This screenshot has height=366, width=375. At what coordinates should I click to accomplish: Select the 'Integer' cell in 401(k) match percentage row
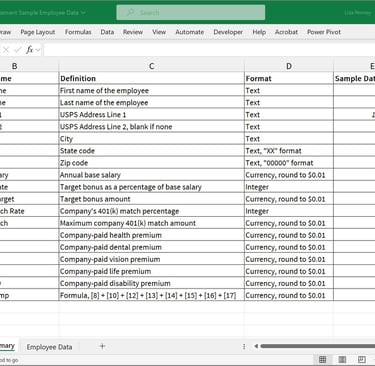(289, 211)
